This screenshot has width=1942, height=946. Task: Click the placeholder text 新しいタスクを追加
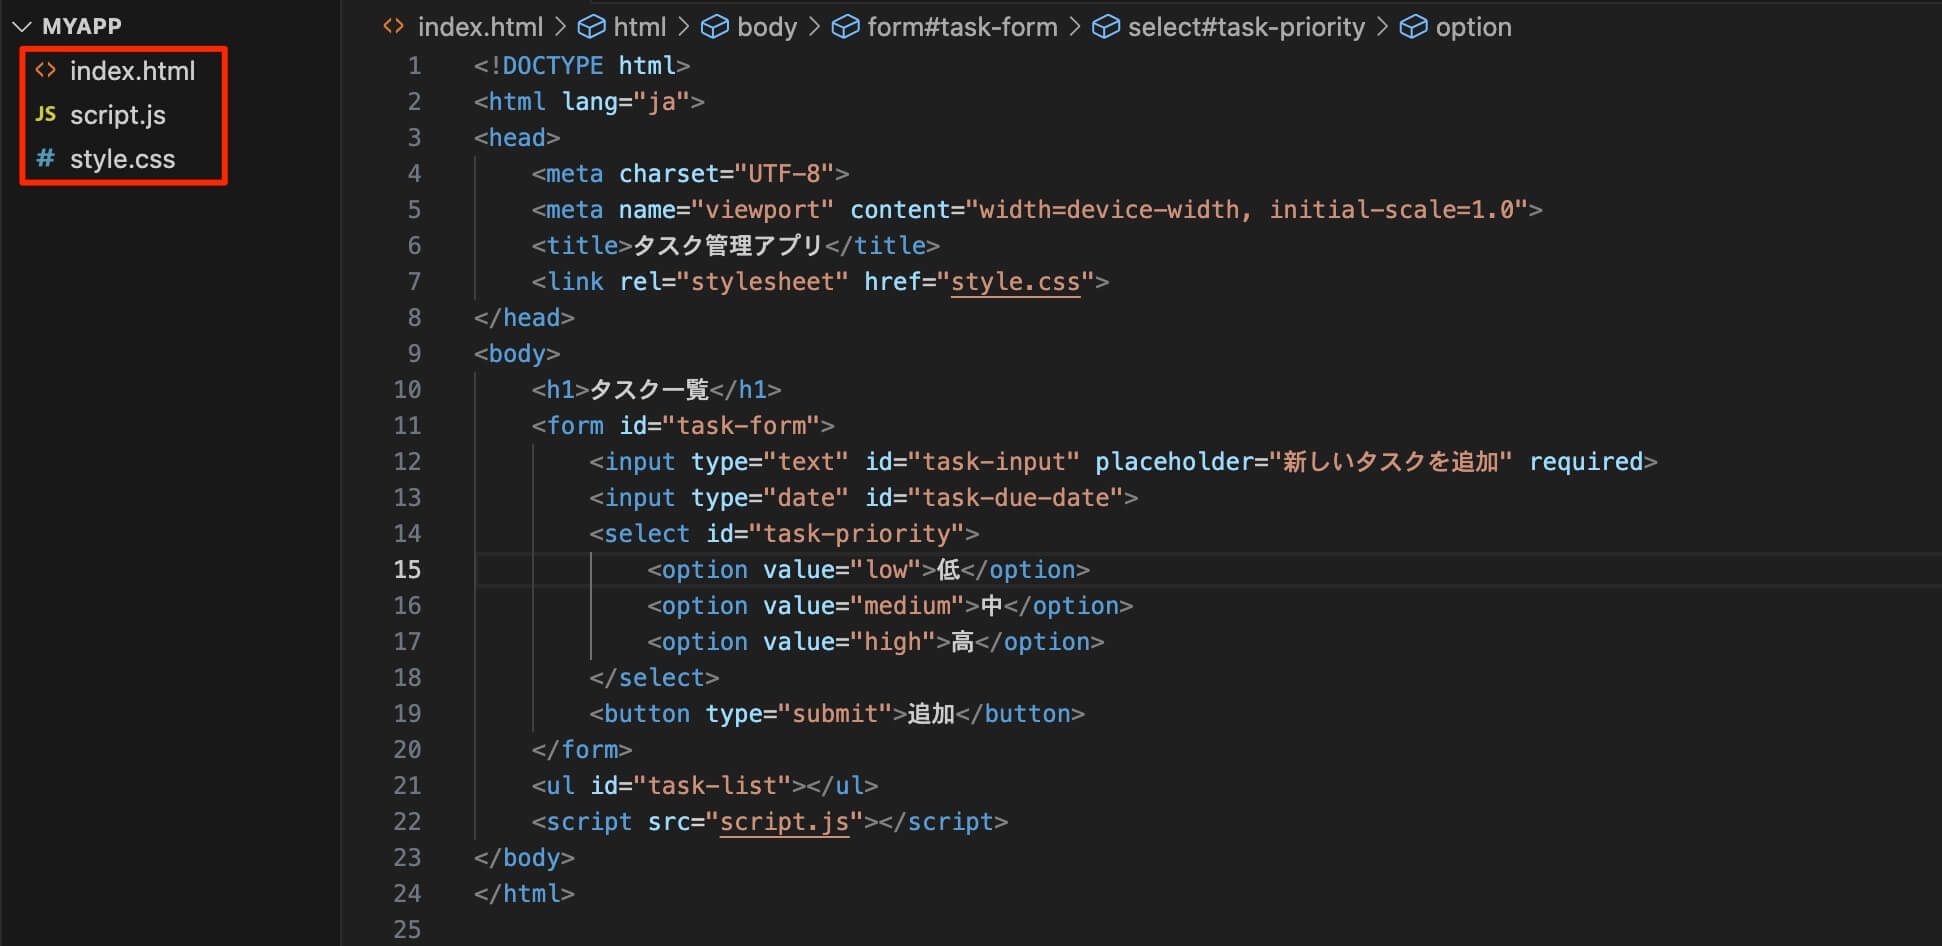pos(1390,462)
